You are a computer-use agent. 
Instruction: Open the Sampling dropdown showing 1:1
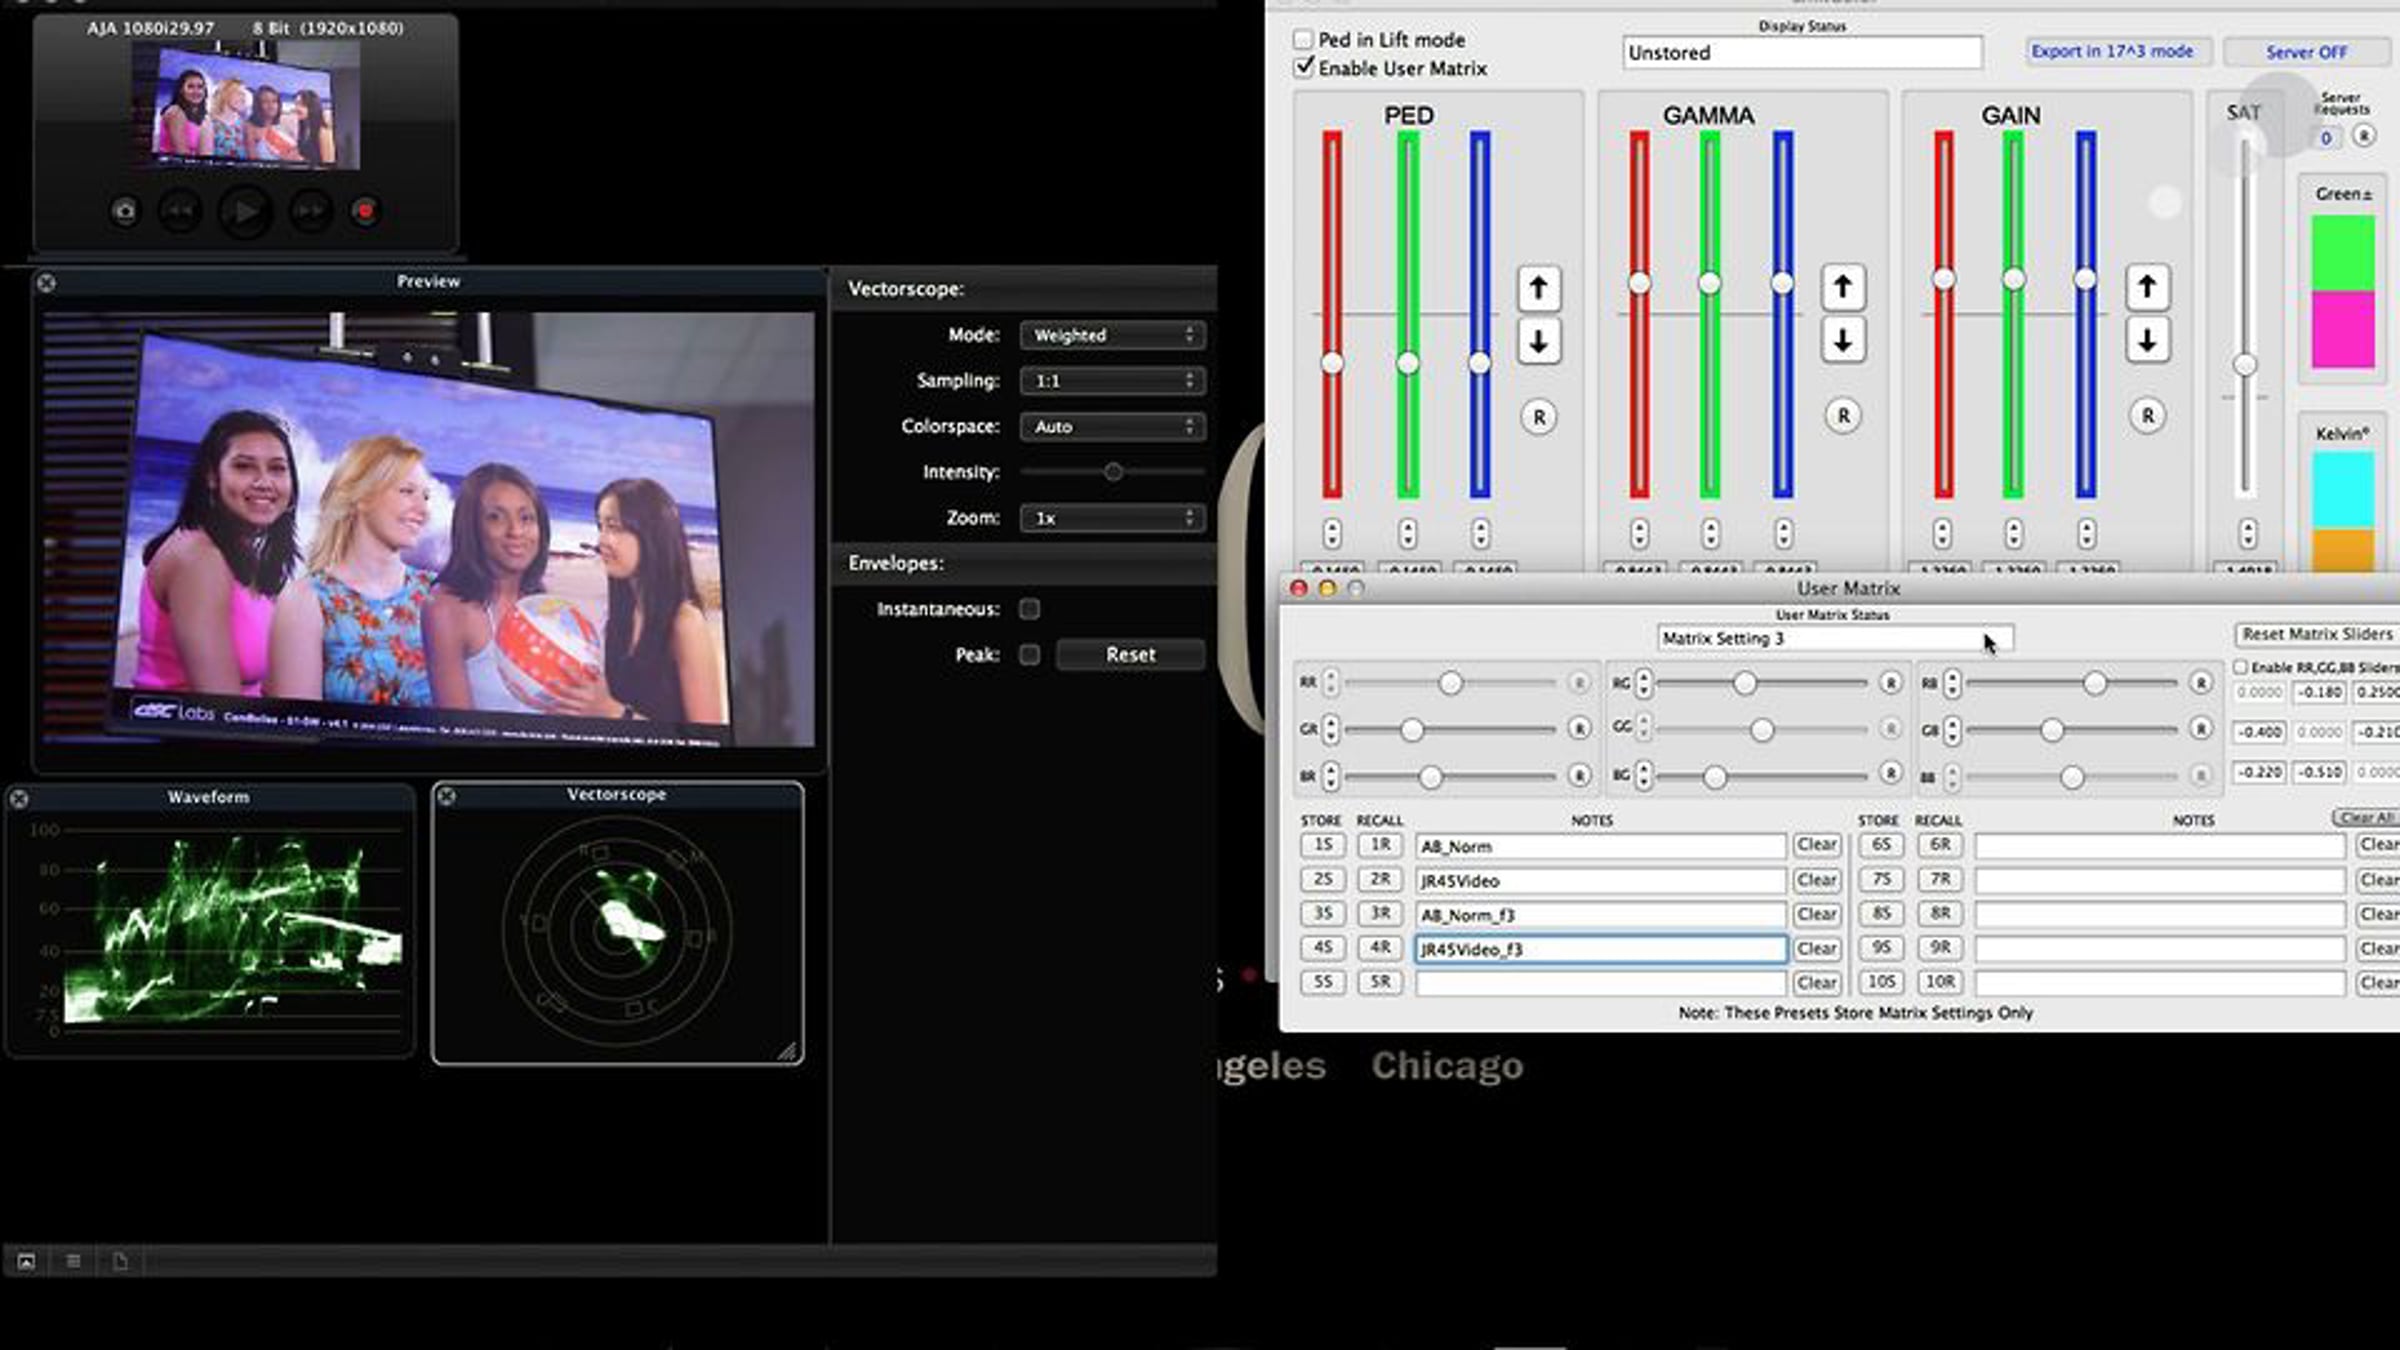point(1112,381)
